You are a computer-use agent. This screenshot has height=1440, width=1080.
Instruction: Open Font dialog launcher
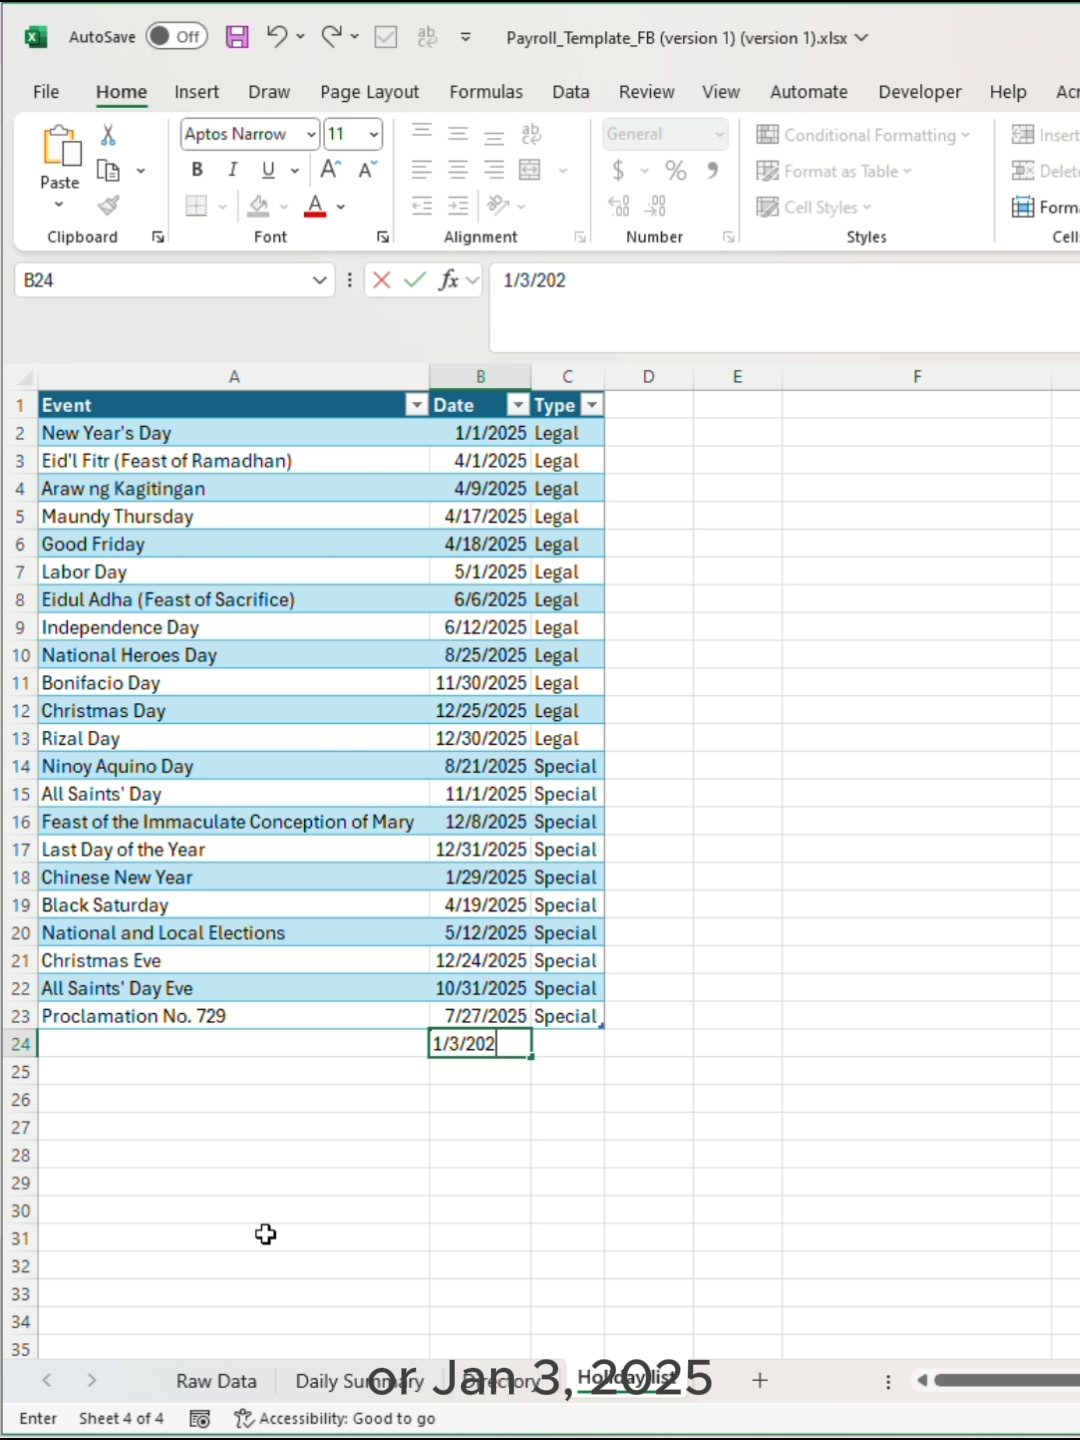(382, 237)
